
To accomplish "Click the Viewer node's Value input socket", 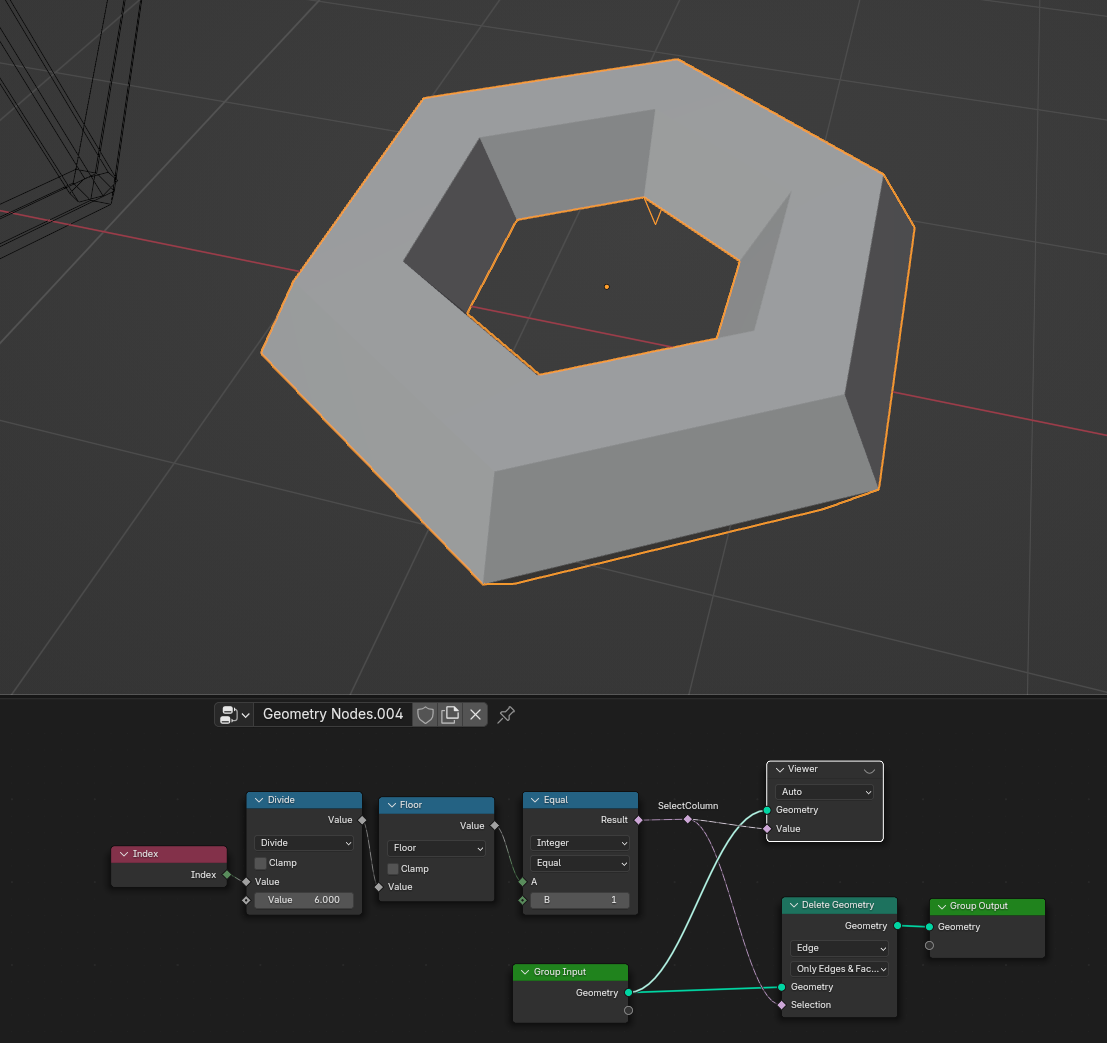I will point(767,828).
